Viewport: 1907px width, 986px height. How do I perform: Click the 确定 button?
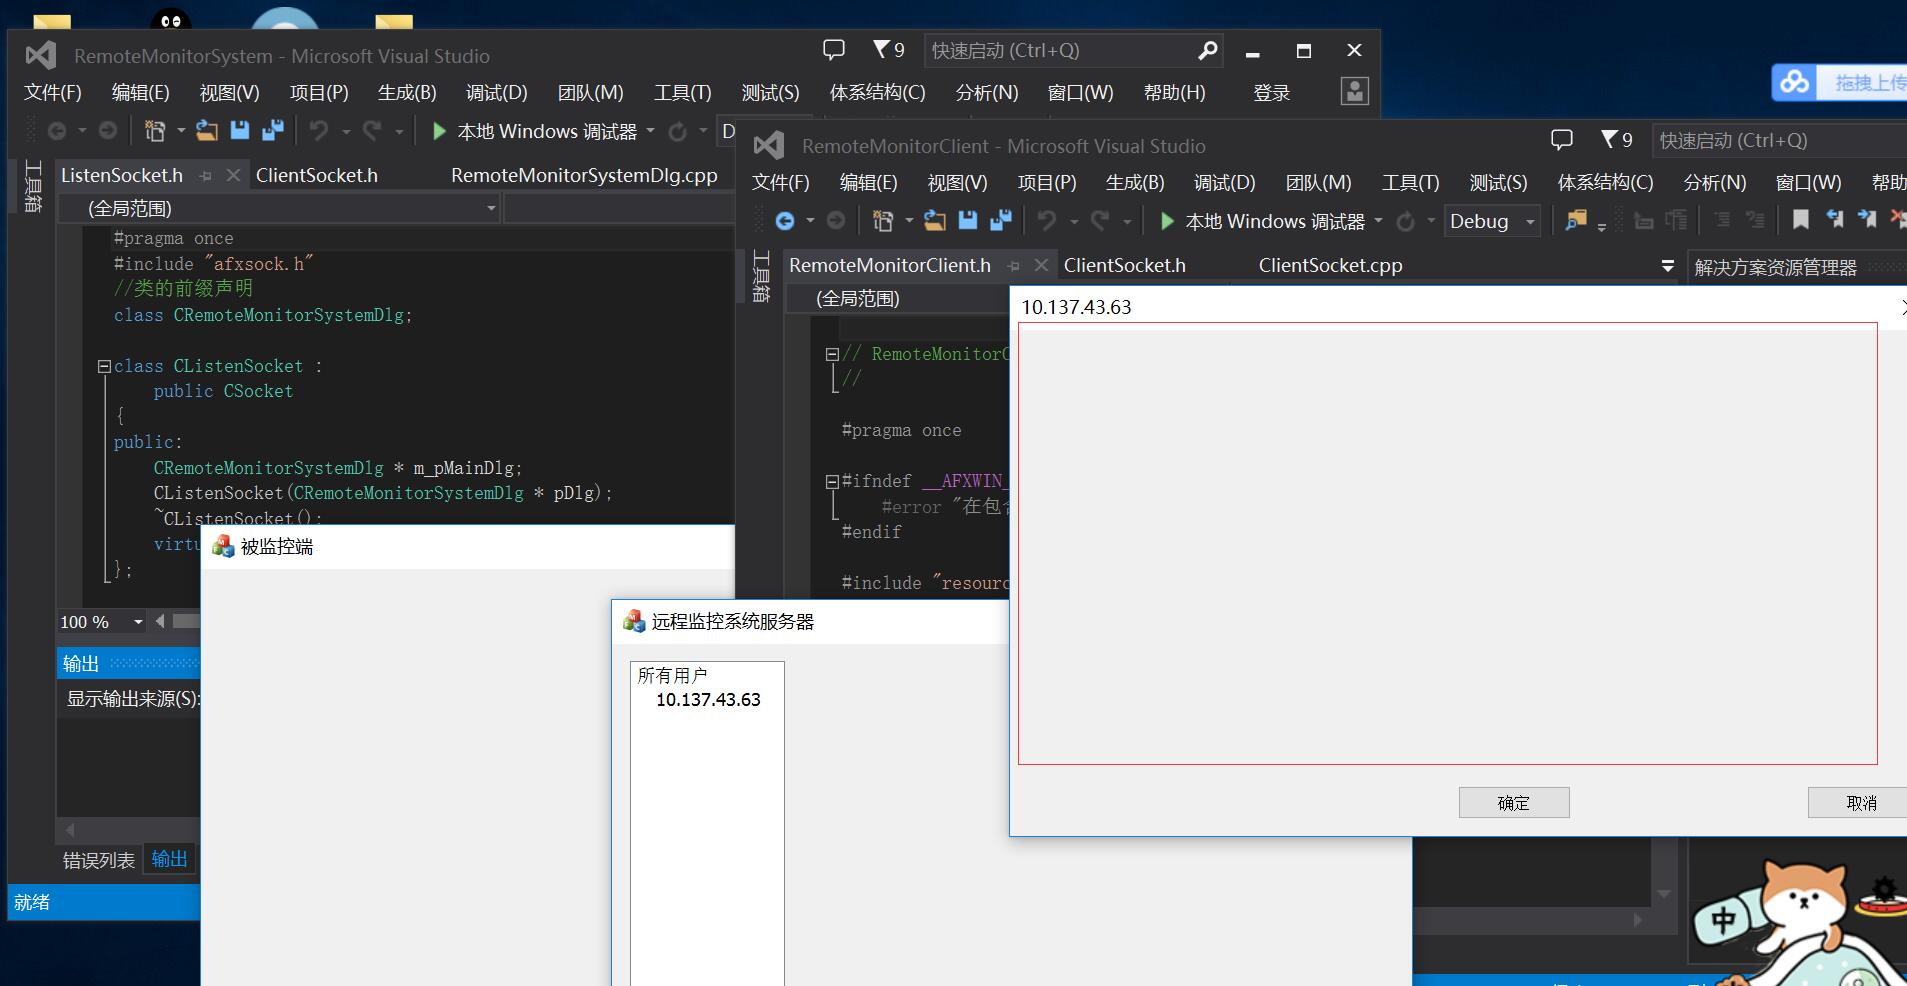coord(1513,803)
